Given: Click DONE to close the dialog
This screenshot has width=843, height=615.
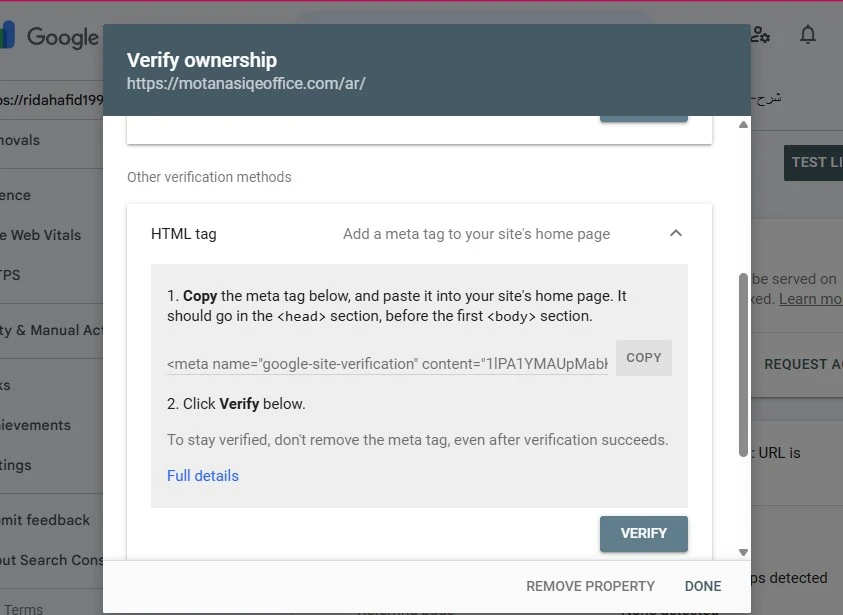Looking at the screenshot, I should click(x=703, y=586).
